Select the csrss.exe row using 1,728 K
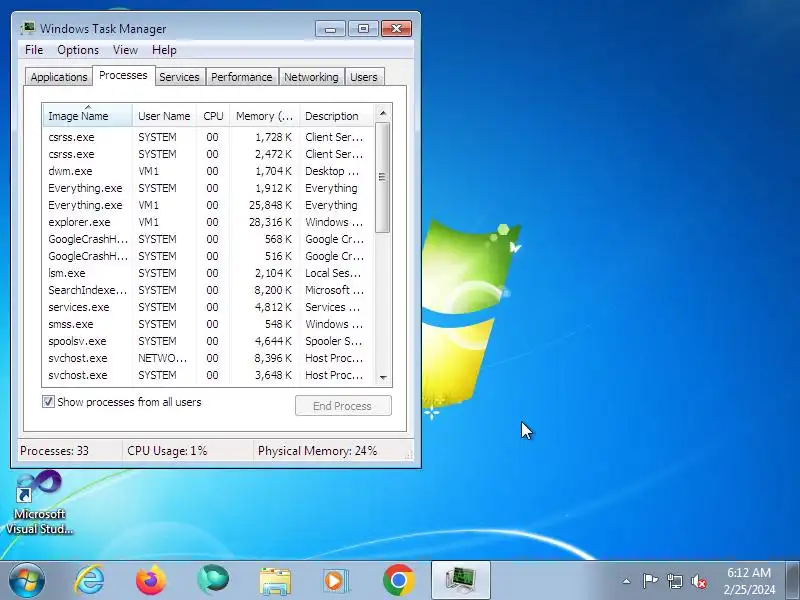Image resolution: width=800 pixels, height=600 pixels. (x=208, y=137)
